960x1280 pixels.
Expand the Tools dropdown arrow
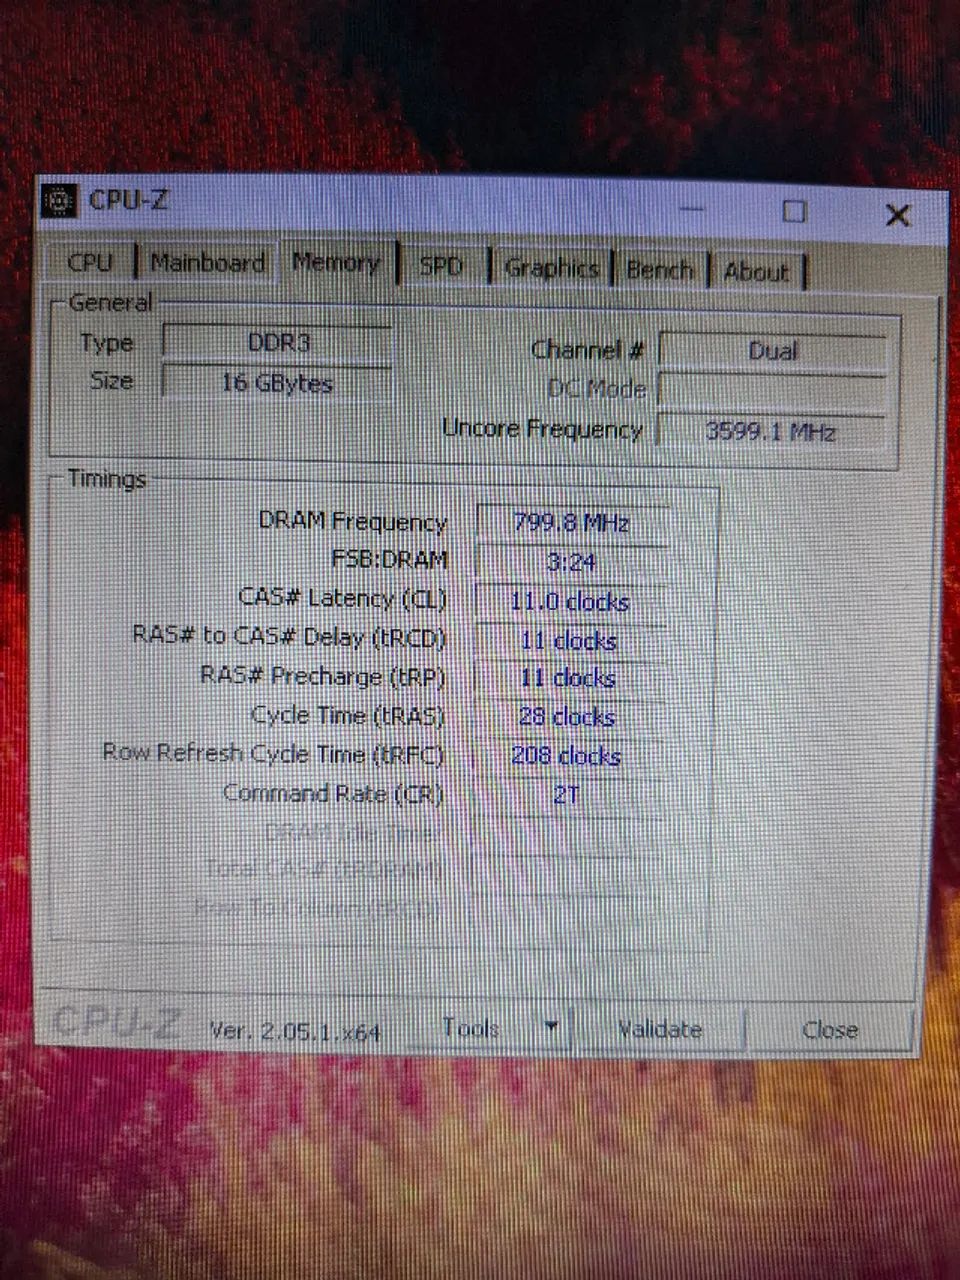(x=551, y=1028)
